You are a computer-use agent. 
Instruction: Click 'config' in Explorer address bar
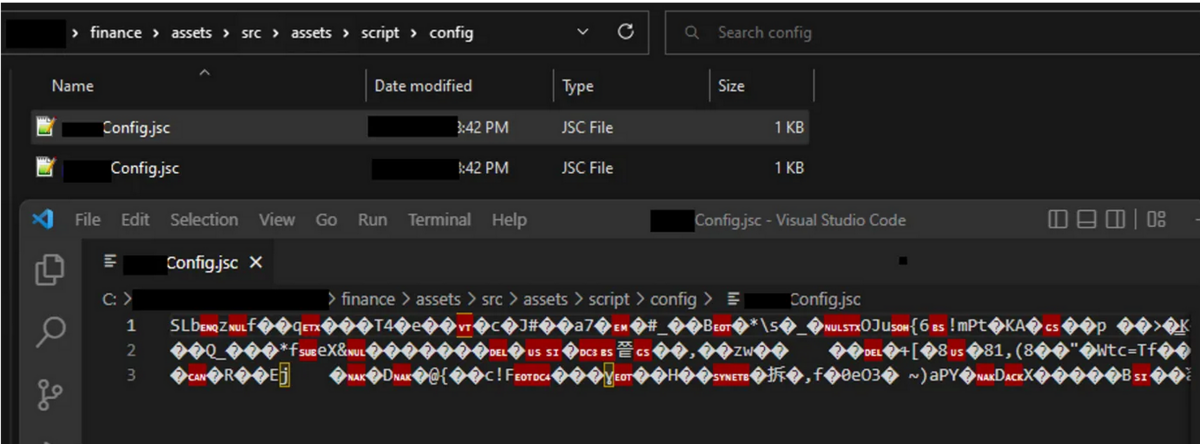[451, 33]
